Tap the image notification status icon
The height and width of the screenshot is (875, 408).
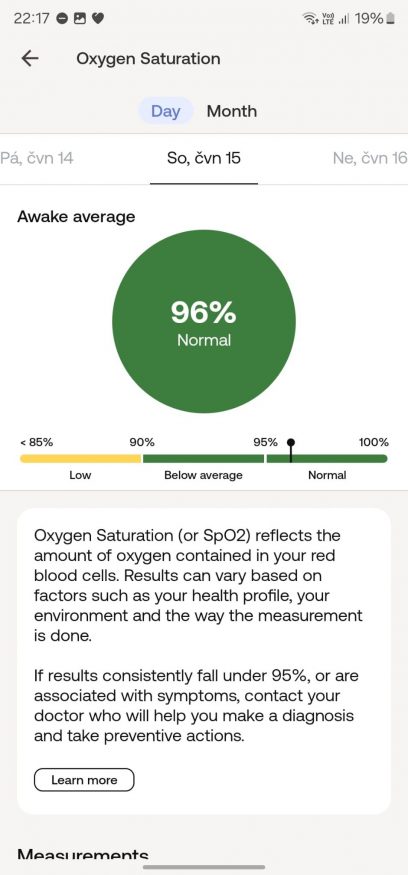coord(80,18)
